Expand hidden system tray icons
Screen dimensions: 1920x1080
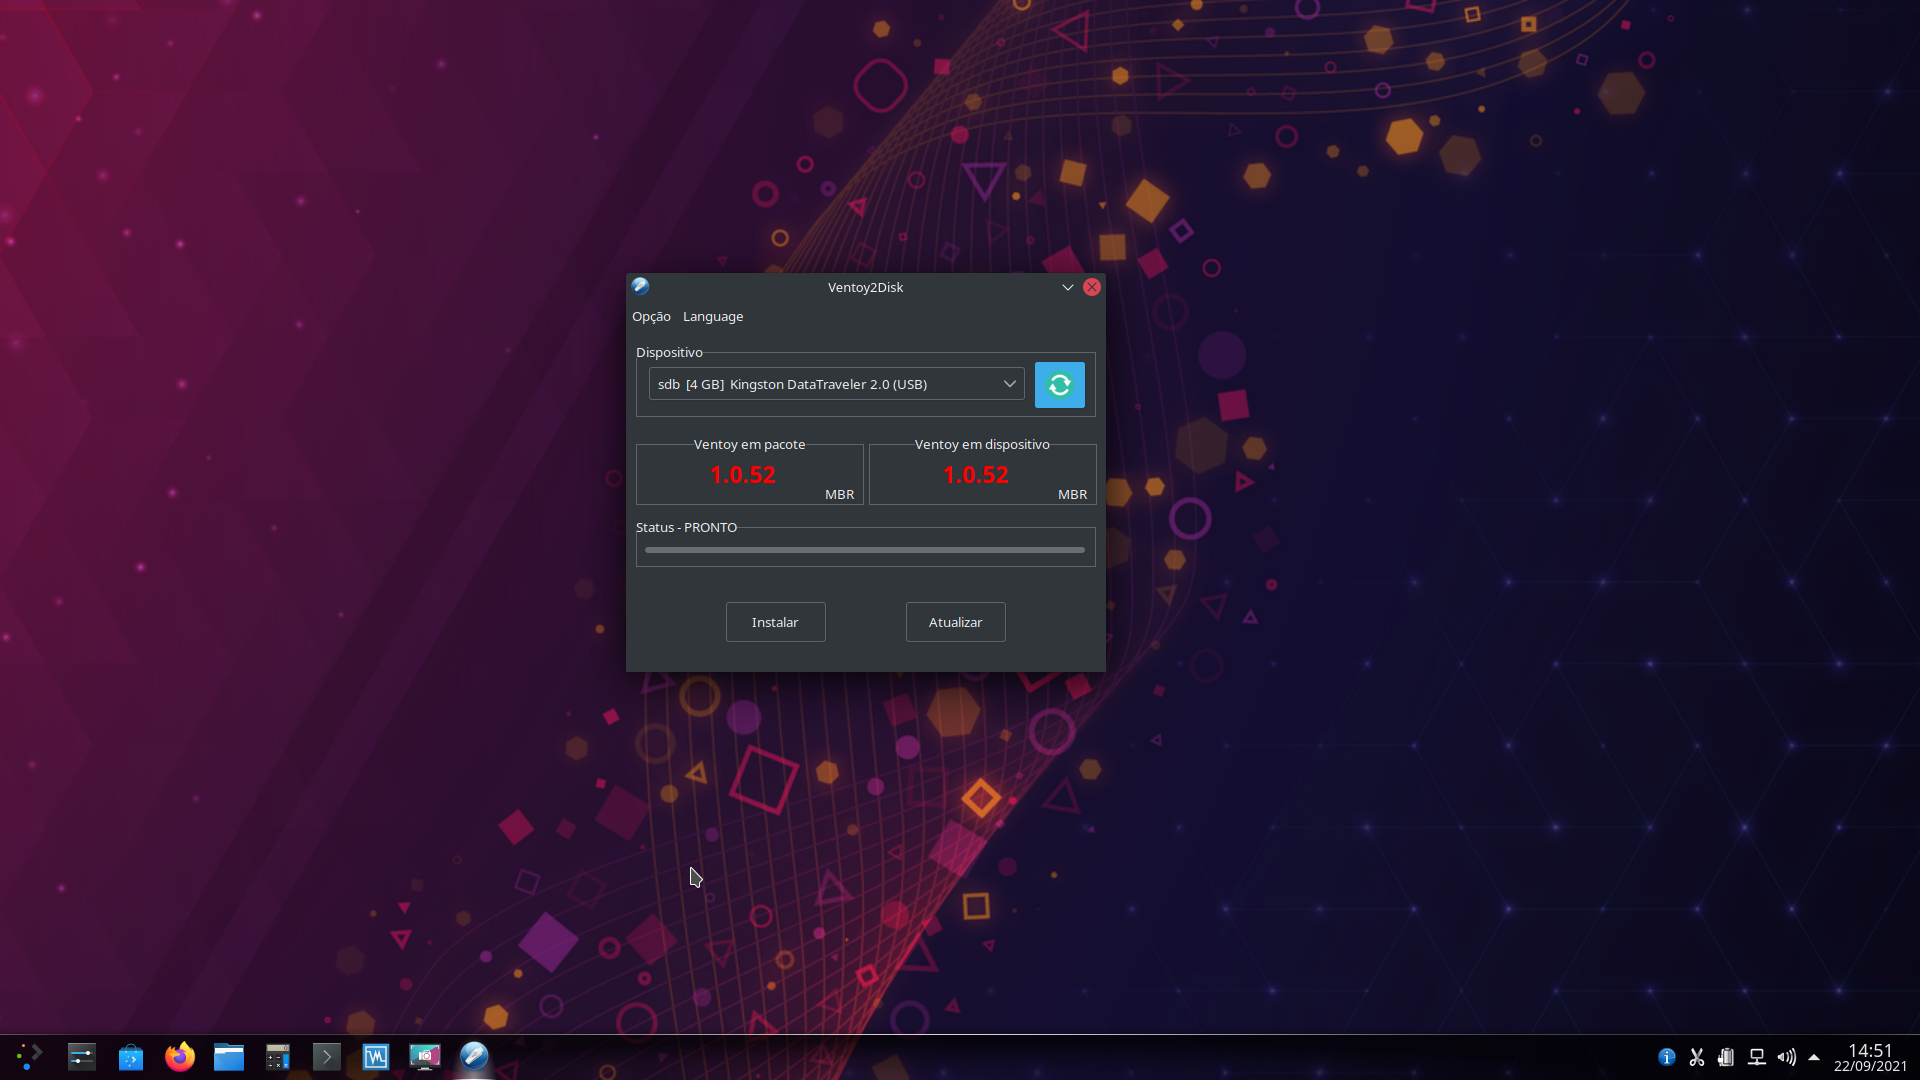pyautogui.click(x=1814, y=1058)
